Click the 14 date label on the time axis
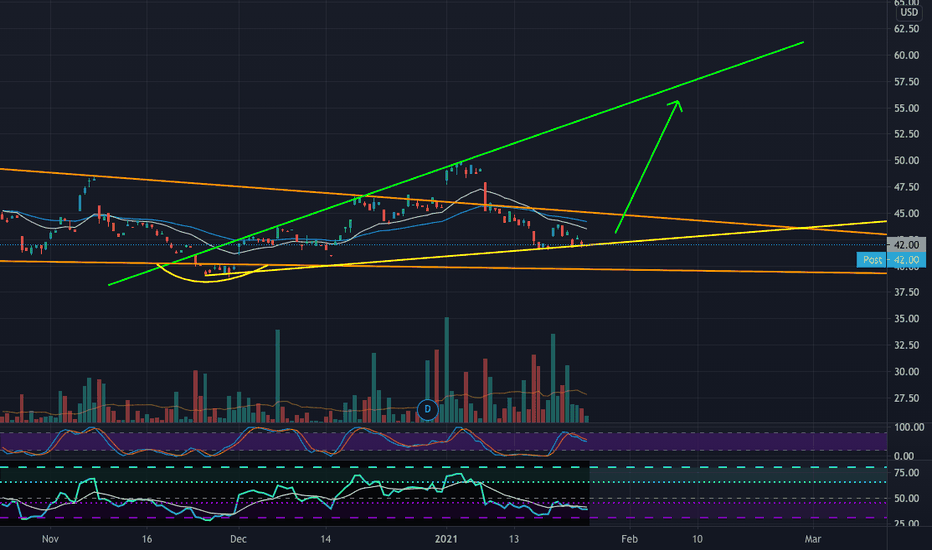 point(325,539)
